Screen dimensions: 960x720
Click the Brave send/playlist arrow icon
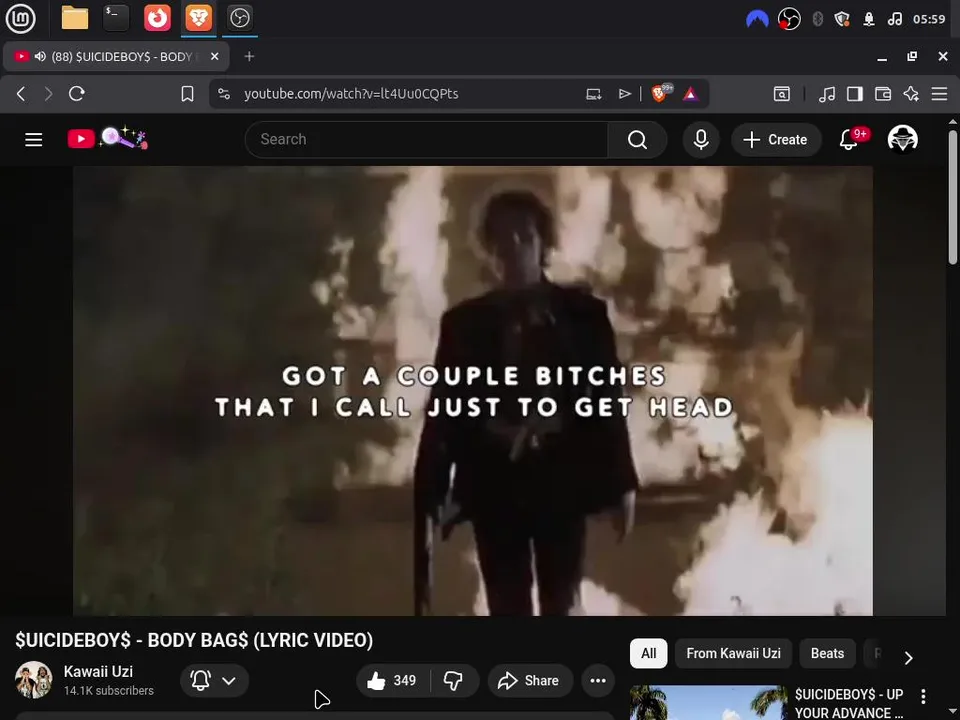point(624,94)
